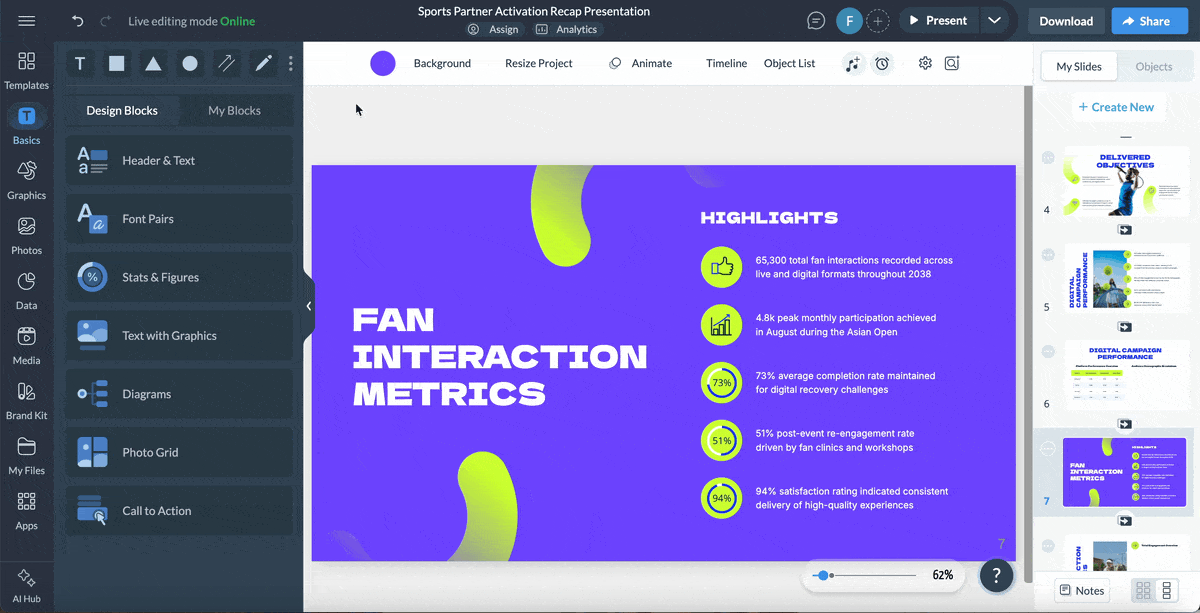This screenshot has width=1200, height=613.
Task: Expand the Present button dropdown arrow
Action: (995, 19)
